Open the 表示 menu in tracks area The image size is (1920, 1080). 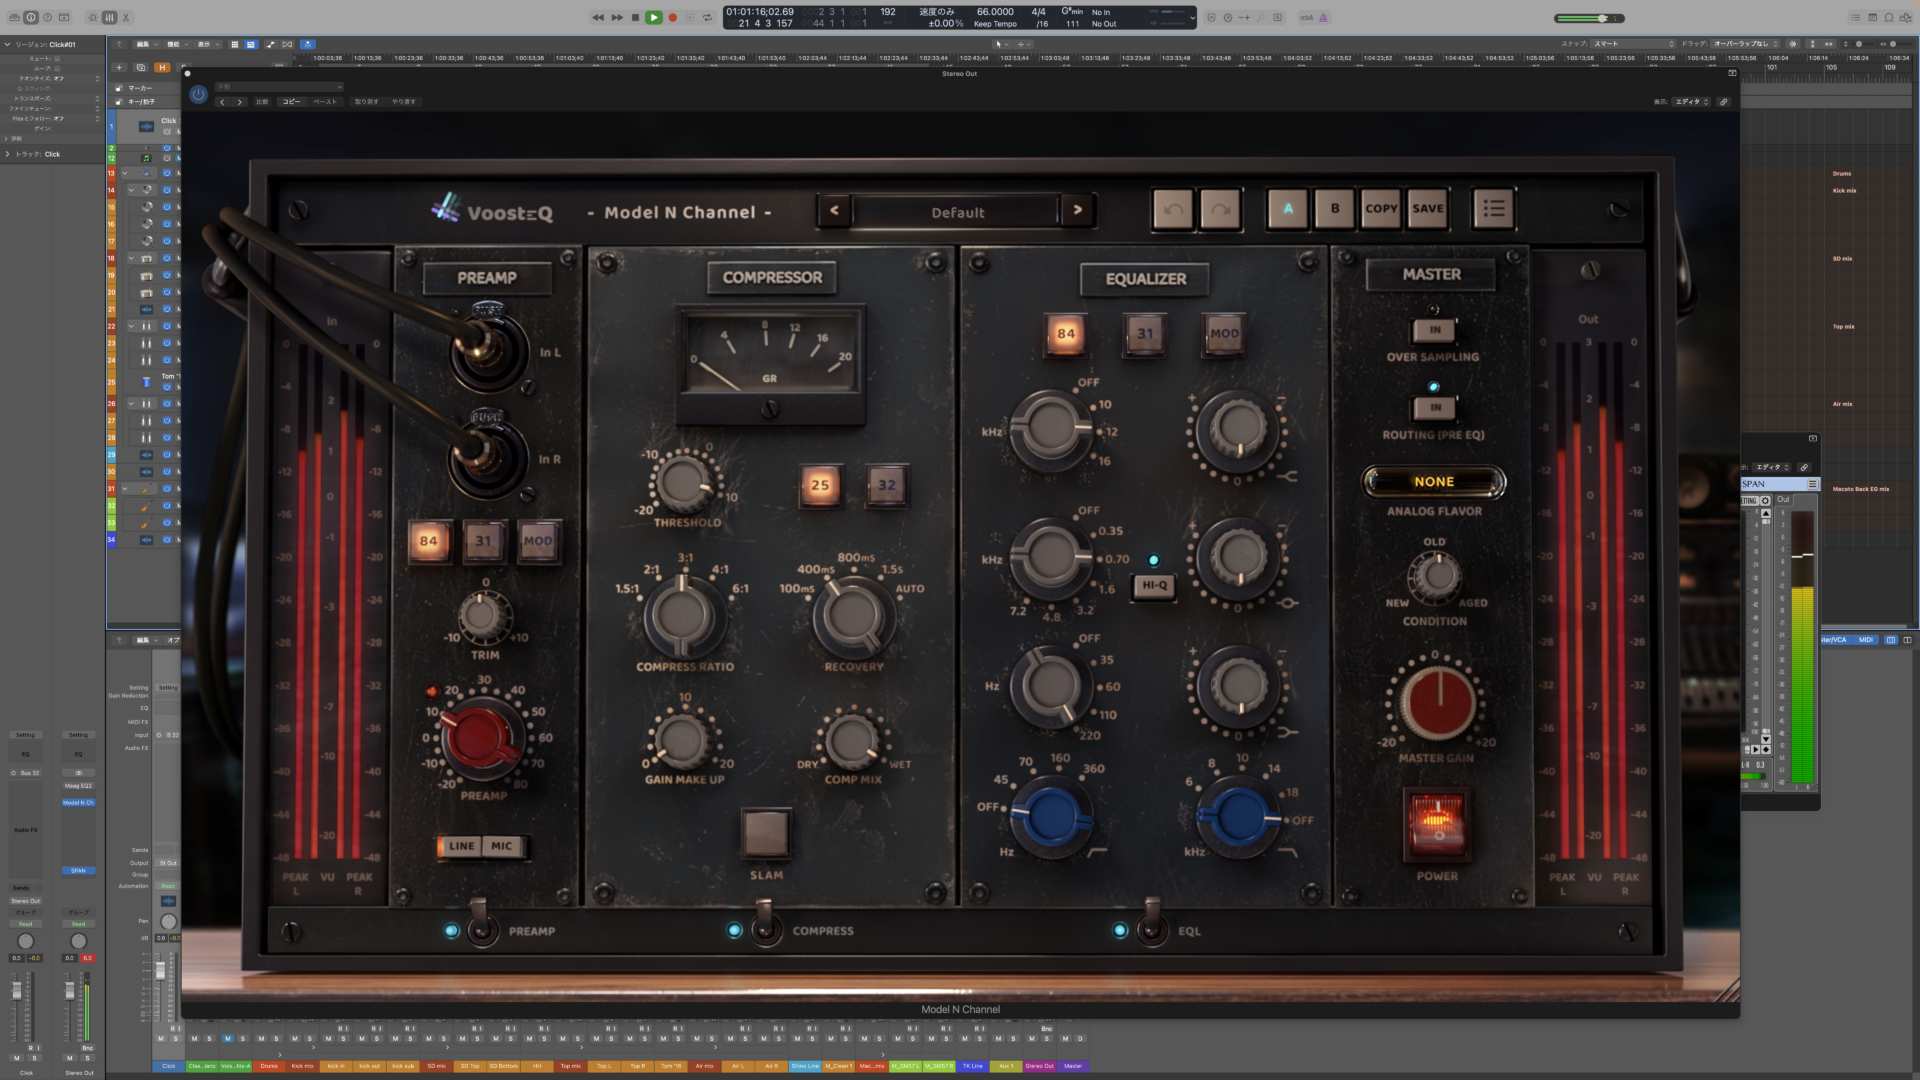(x=206, y=44)
